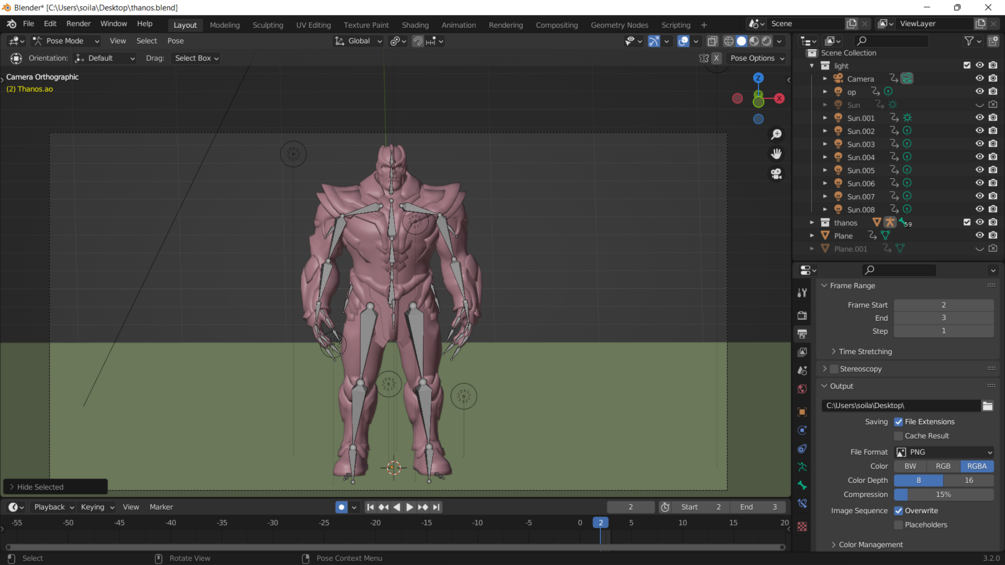Click the zoom magnifier icon in viewport
The image size is (1005, 565).
tap(776, 134)
